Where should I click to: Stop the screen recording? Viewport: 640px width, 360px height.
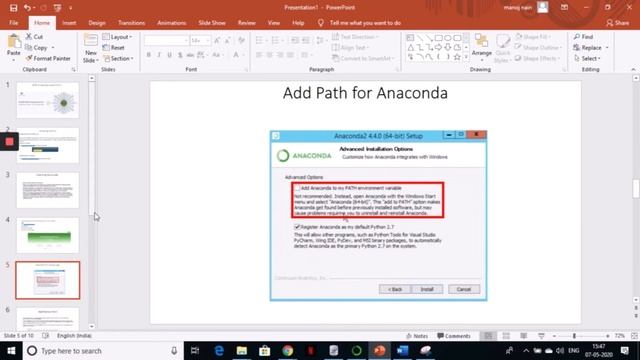click(x=9, y=142)
